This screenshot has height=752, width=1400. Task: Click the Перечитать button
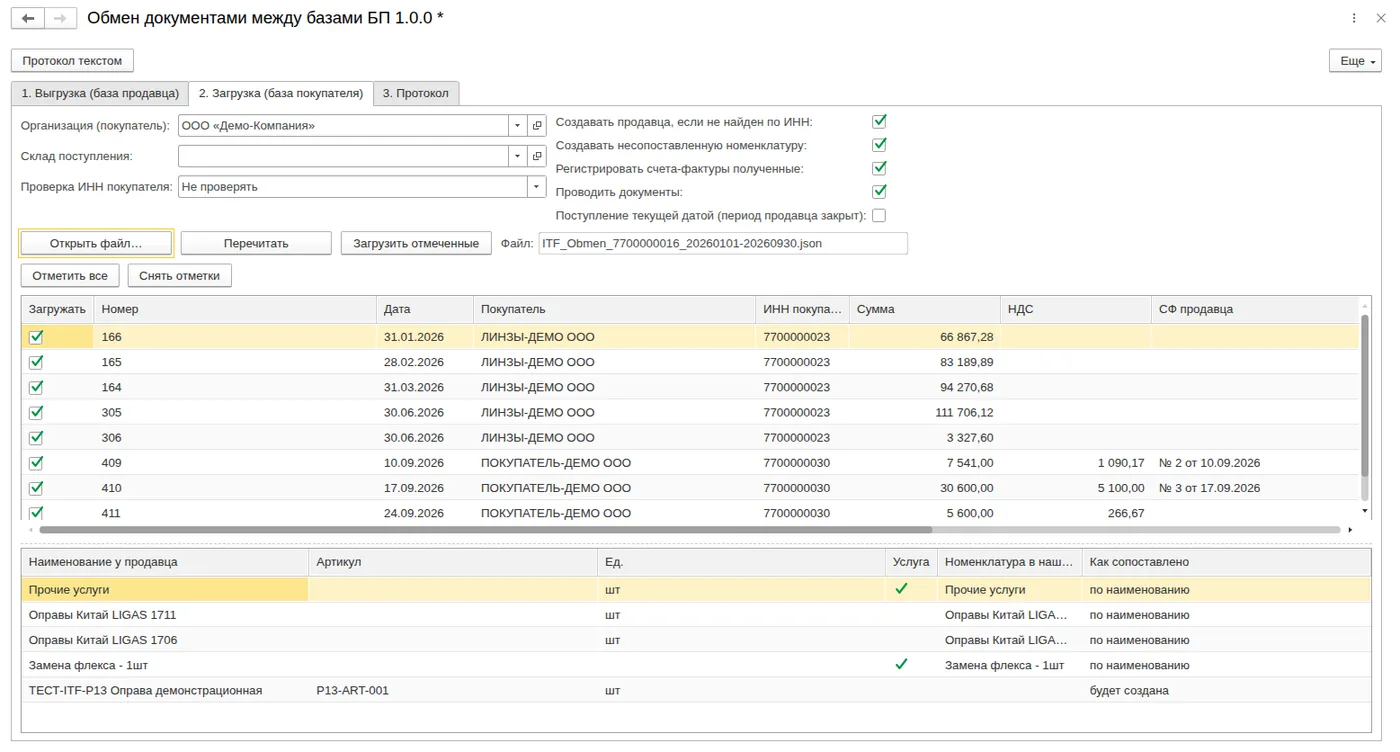tap(256, 243)
